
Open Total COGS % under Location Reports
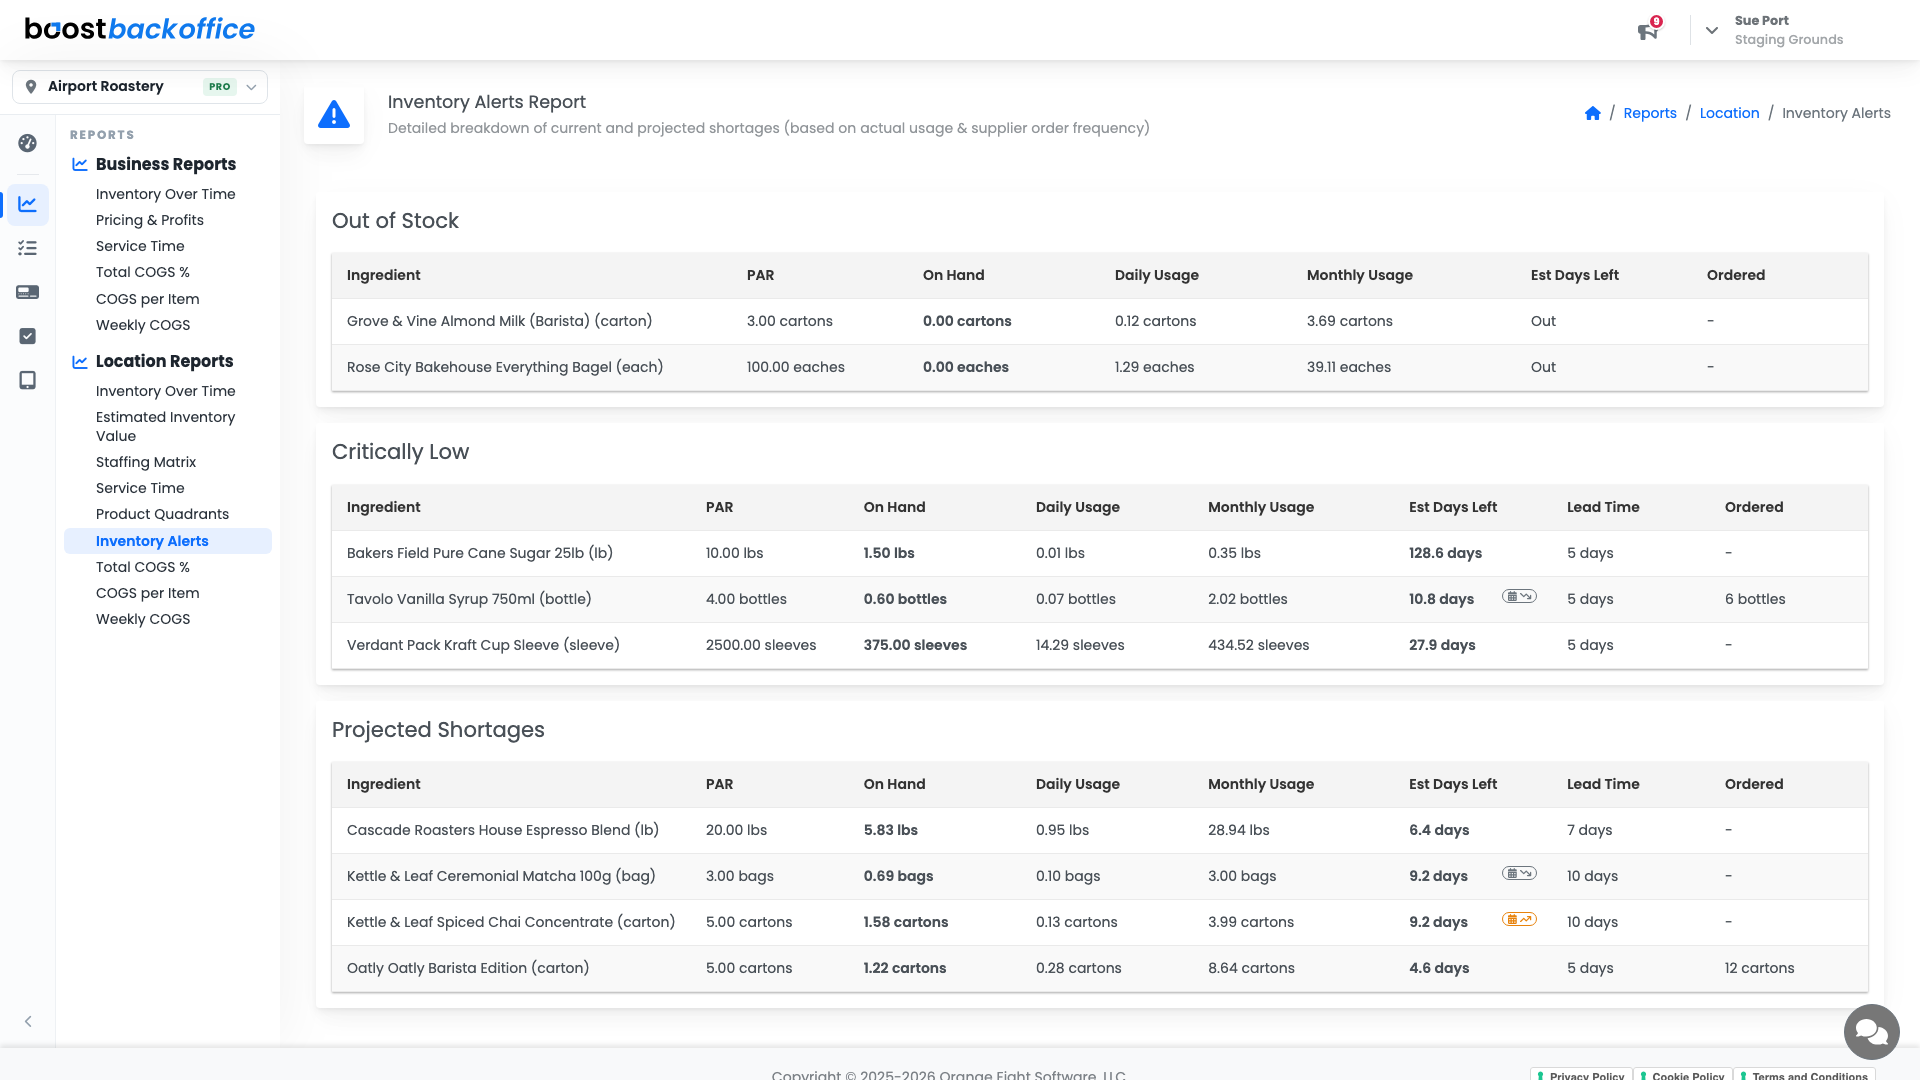tap(143, 567)
